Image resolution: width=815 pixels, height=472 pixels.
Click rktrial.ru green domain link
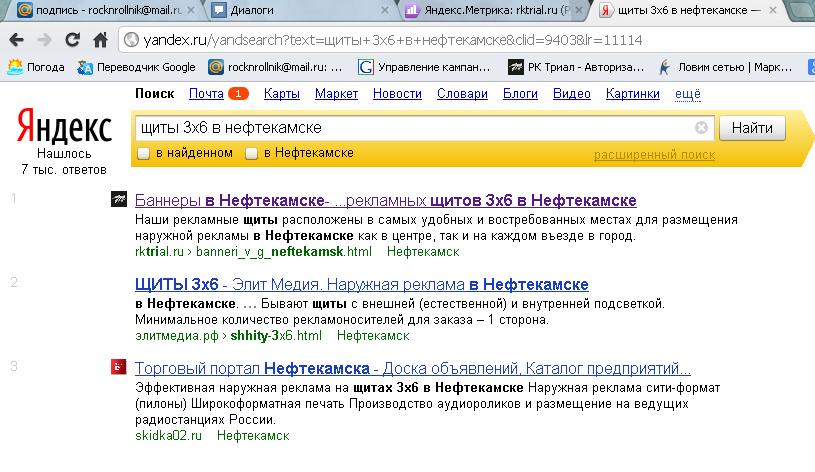point(159,252)
